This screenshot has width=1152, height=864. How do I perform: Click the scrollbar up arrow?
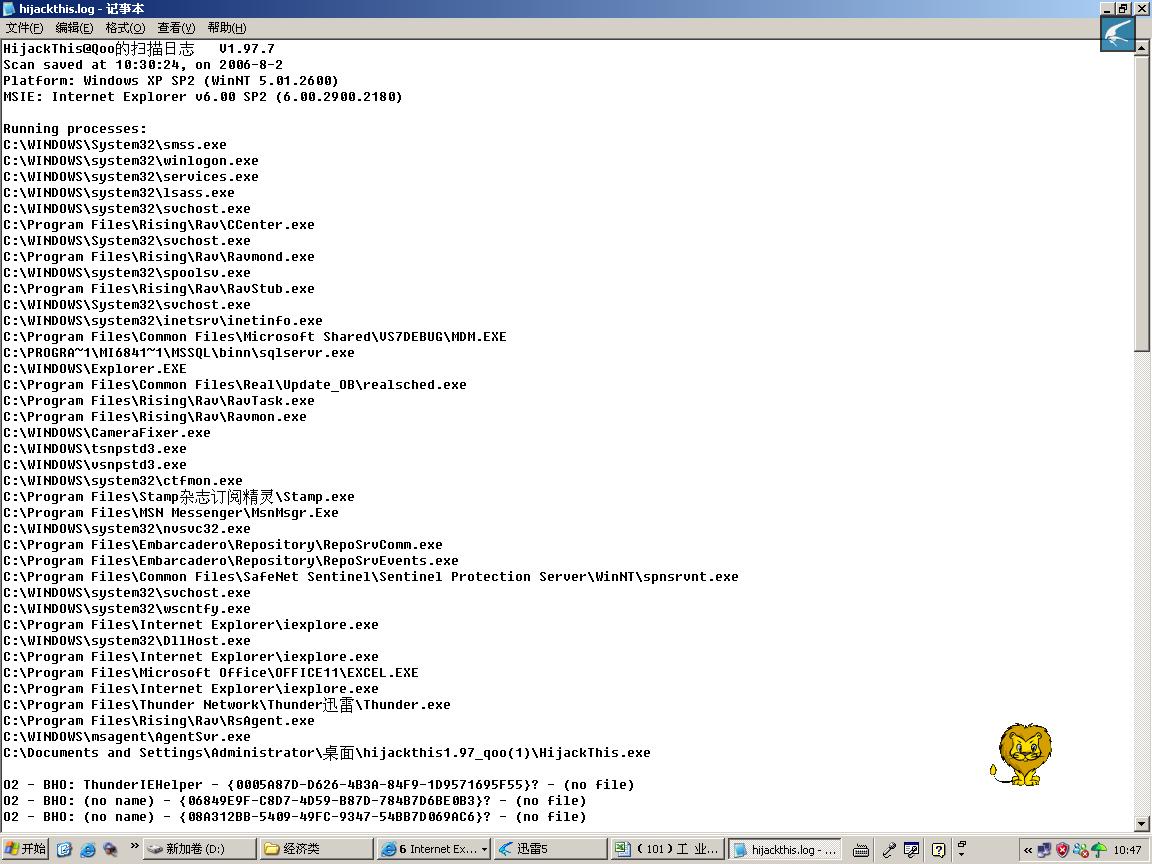point(1142,48)
